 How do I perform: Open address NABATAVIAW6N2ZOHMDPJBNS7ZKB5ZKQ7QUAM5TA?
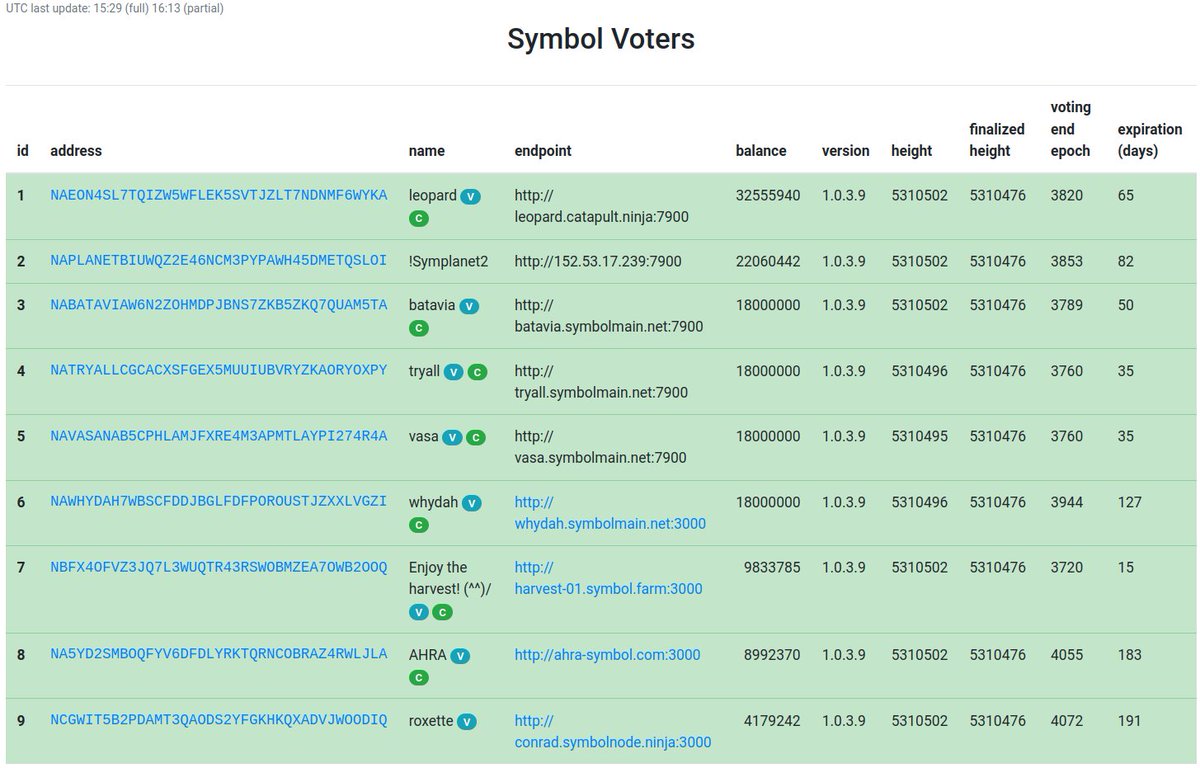(219, 305)
